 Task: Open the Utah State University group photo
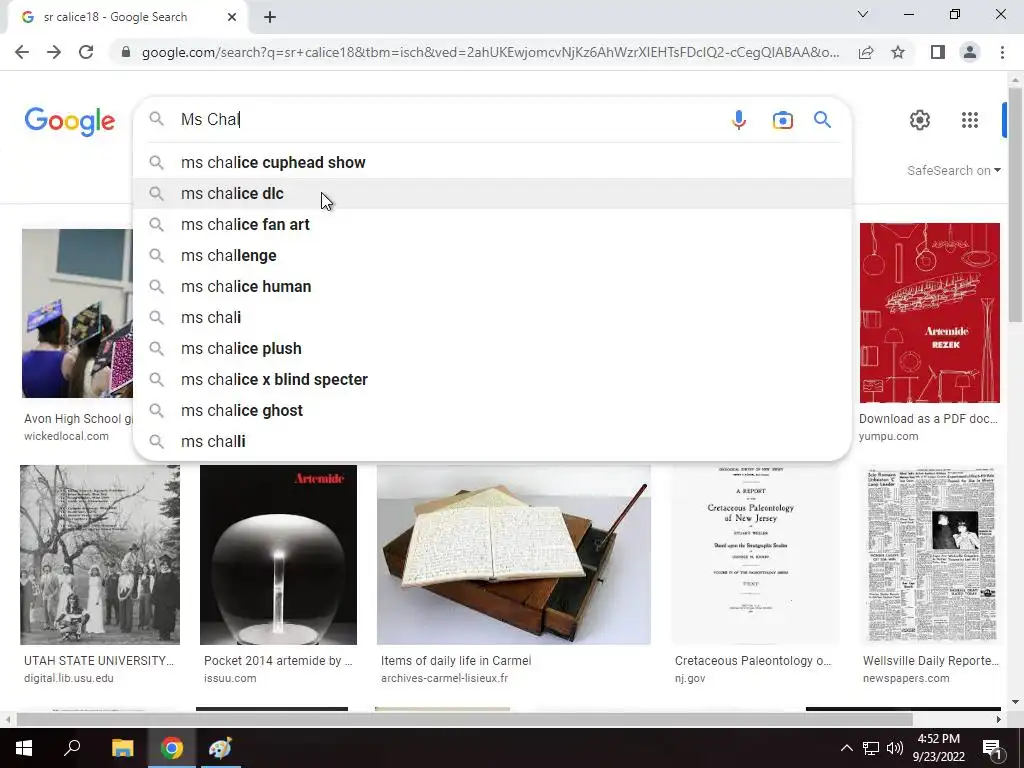point(100,555)
